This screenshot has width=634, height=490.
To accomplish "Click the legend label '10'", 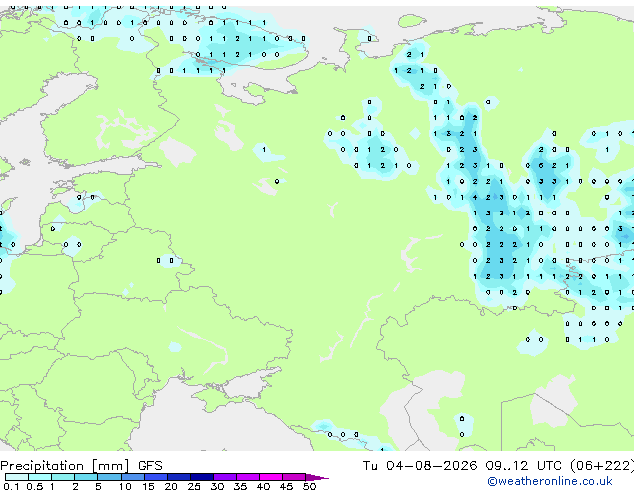I will tap(125, 486).
